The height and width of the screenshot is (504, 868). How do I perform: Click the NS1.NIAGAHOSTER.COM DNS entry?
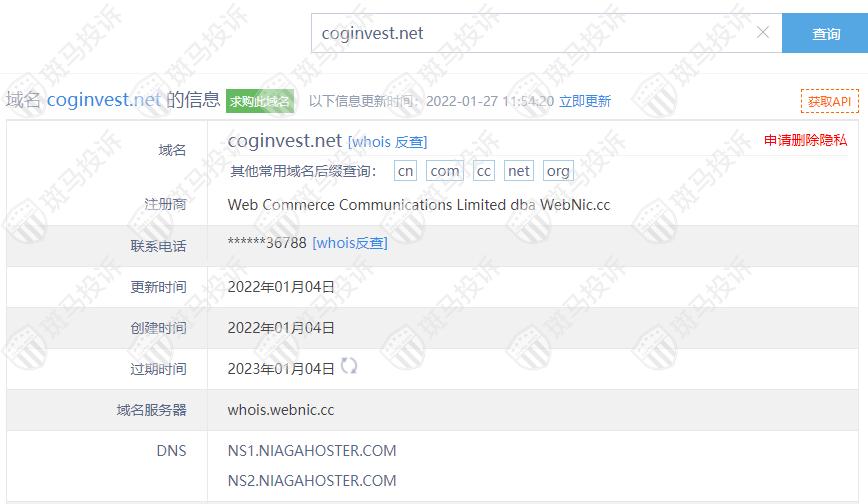312,451
